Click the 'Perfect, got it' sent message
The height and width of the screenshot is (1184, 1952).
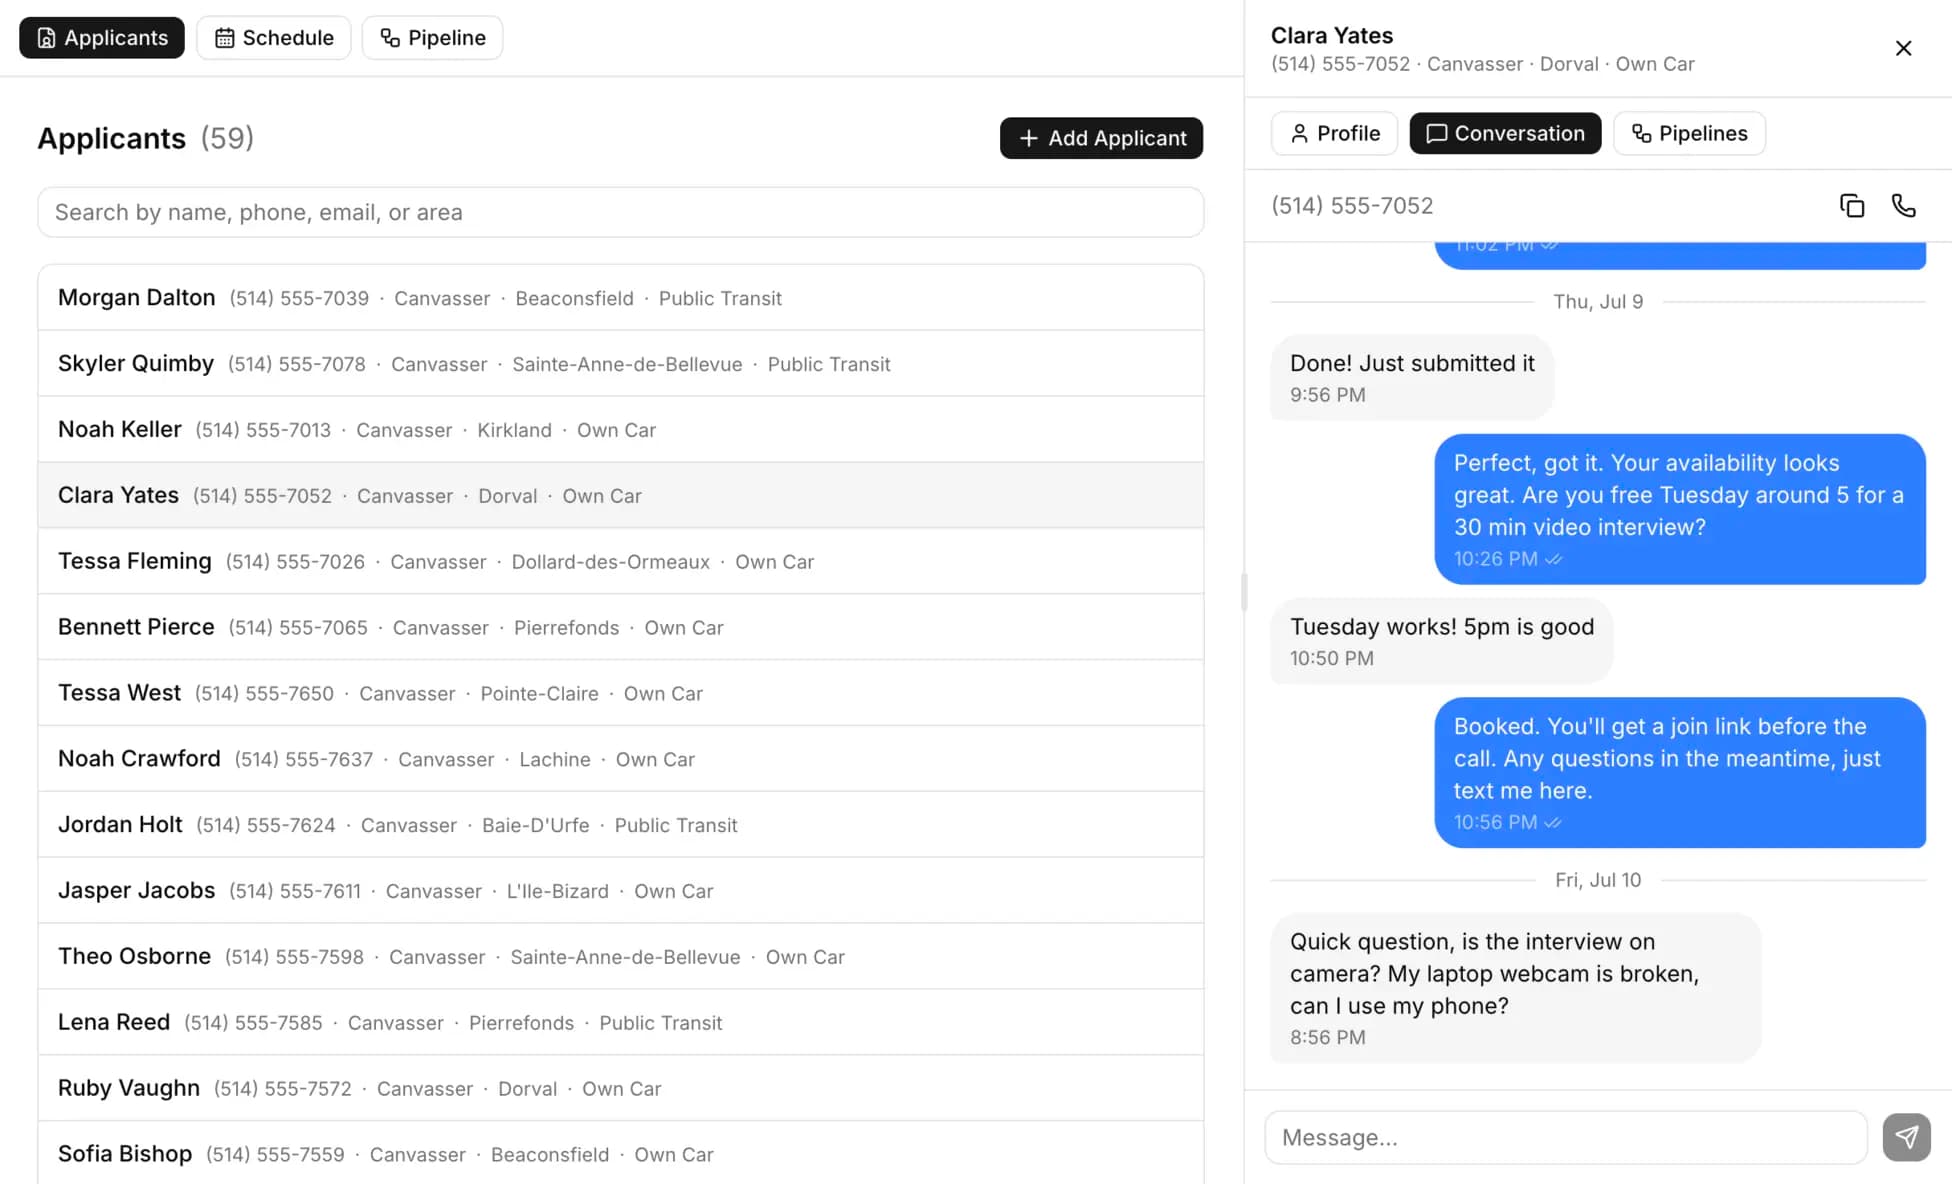1680,509
